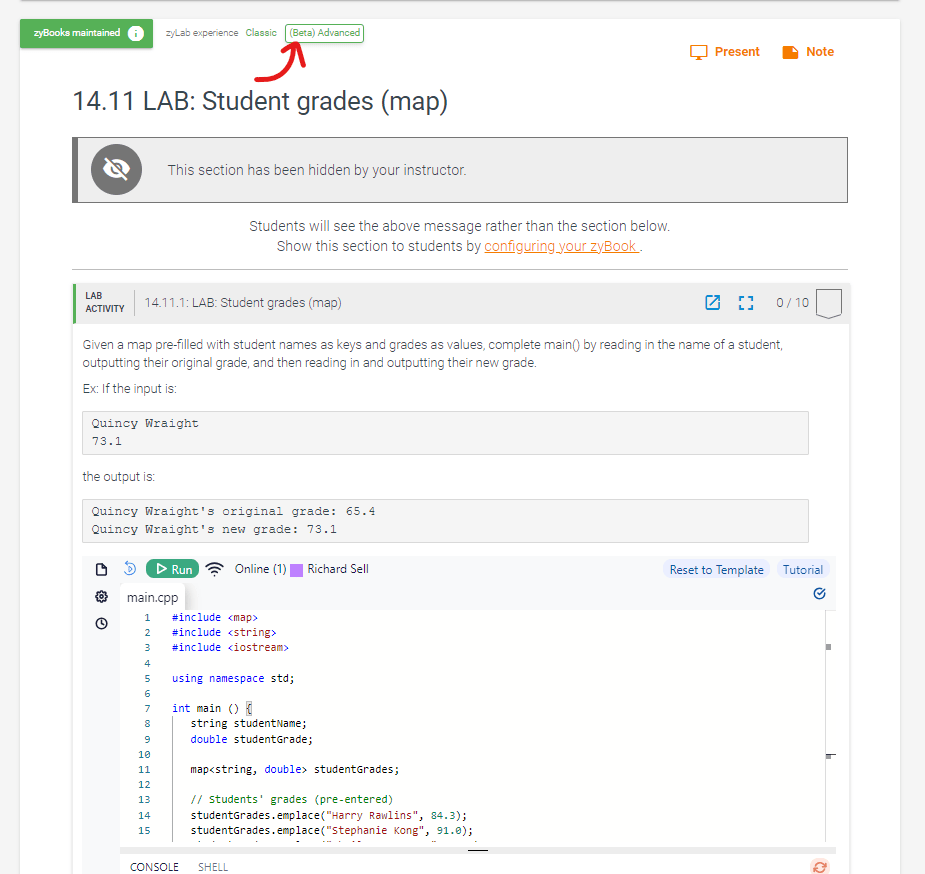Viewport: 925px width, 874px height.
Task: Click the playback history icon beside Run
Action: click(x=130, y=569)
